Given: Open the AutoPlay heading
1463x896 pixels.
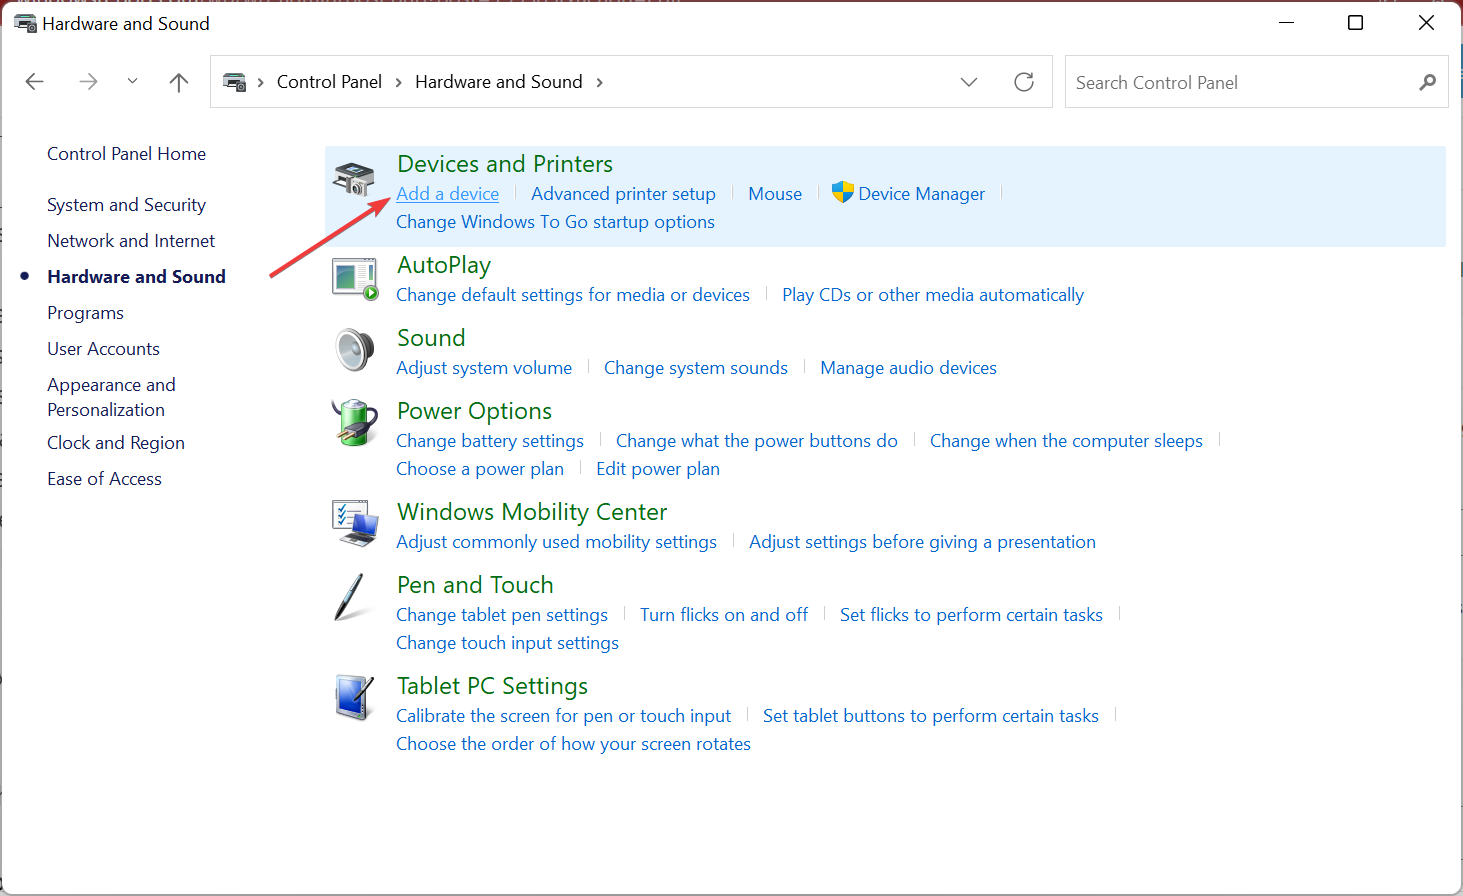Looking at the screenshot, I should click(444, 265).
